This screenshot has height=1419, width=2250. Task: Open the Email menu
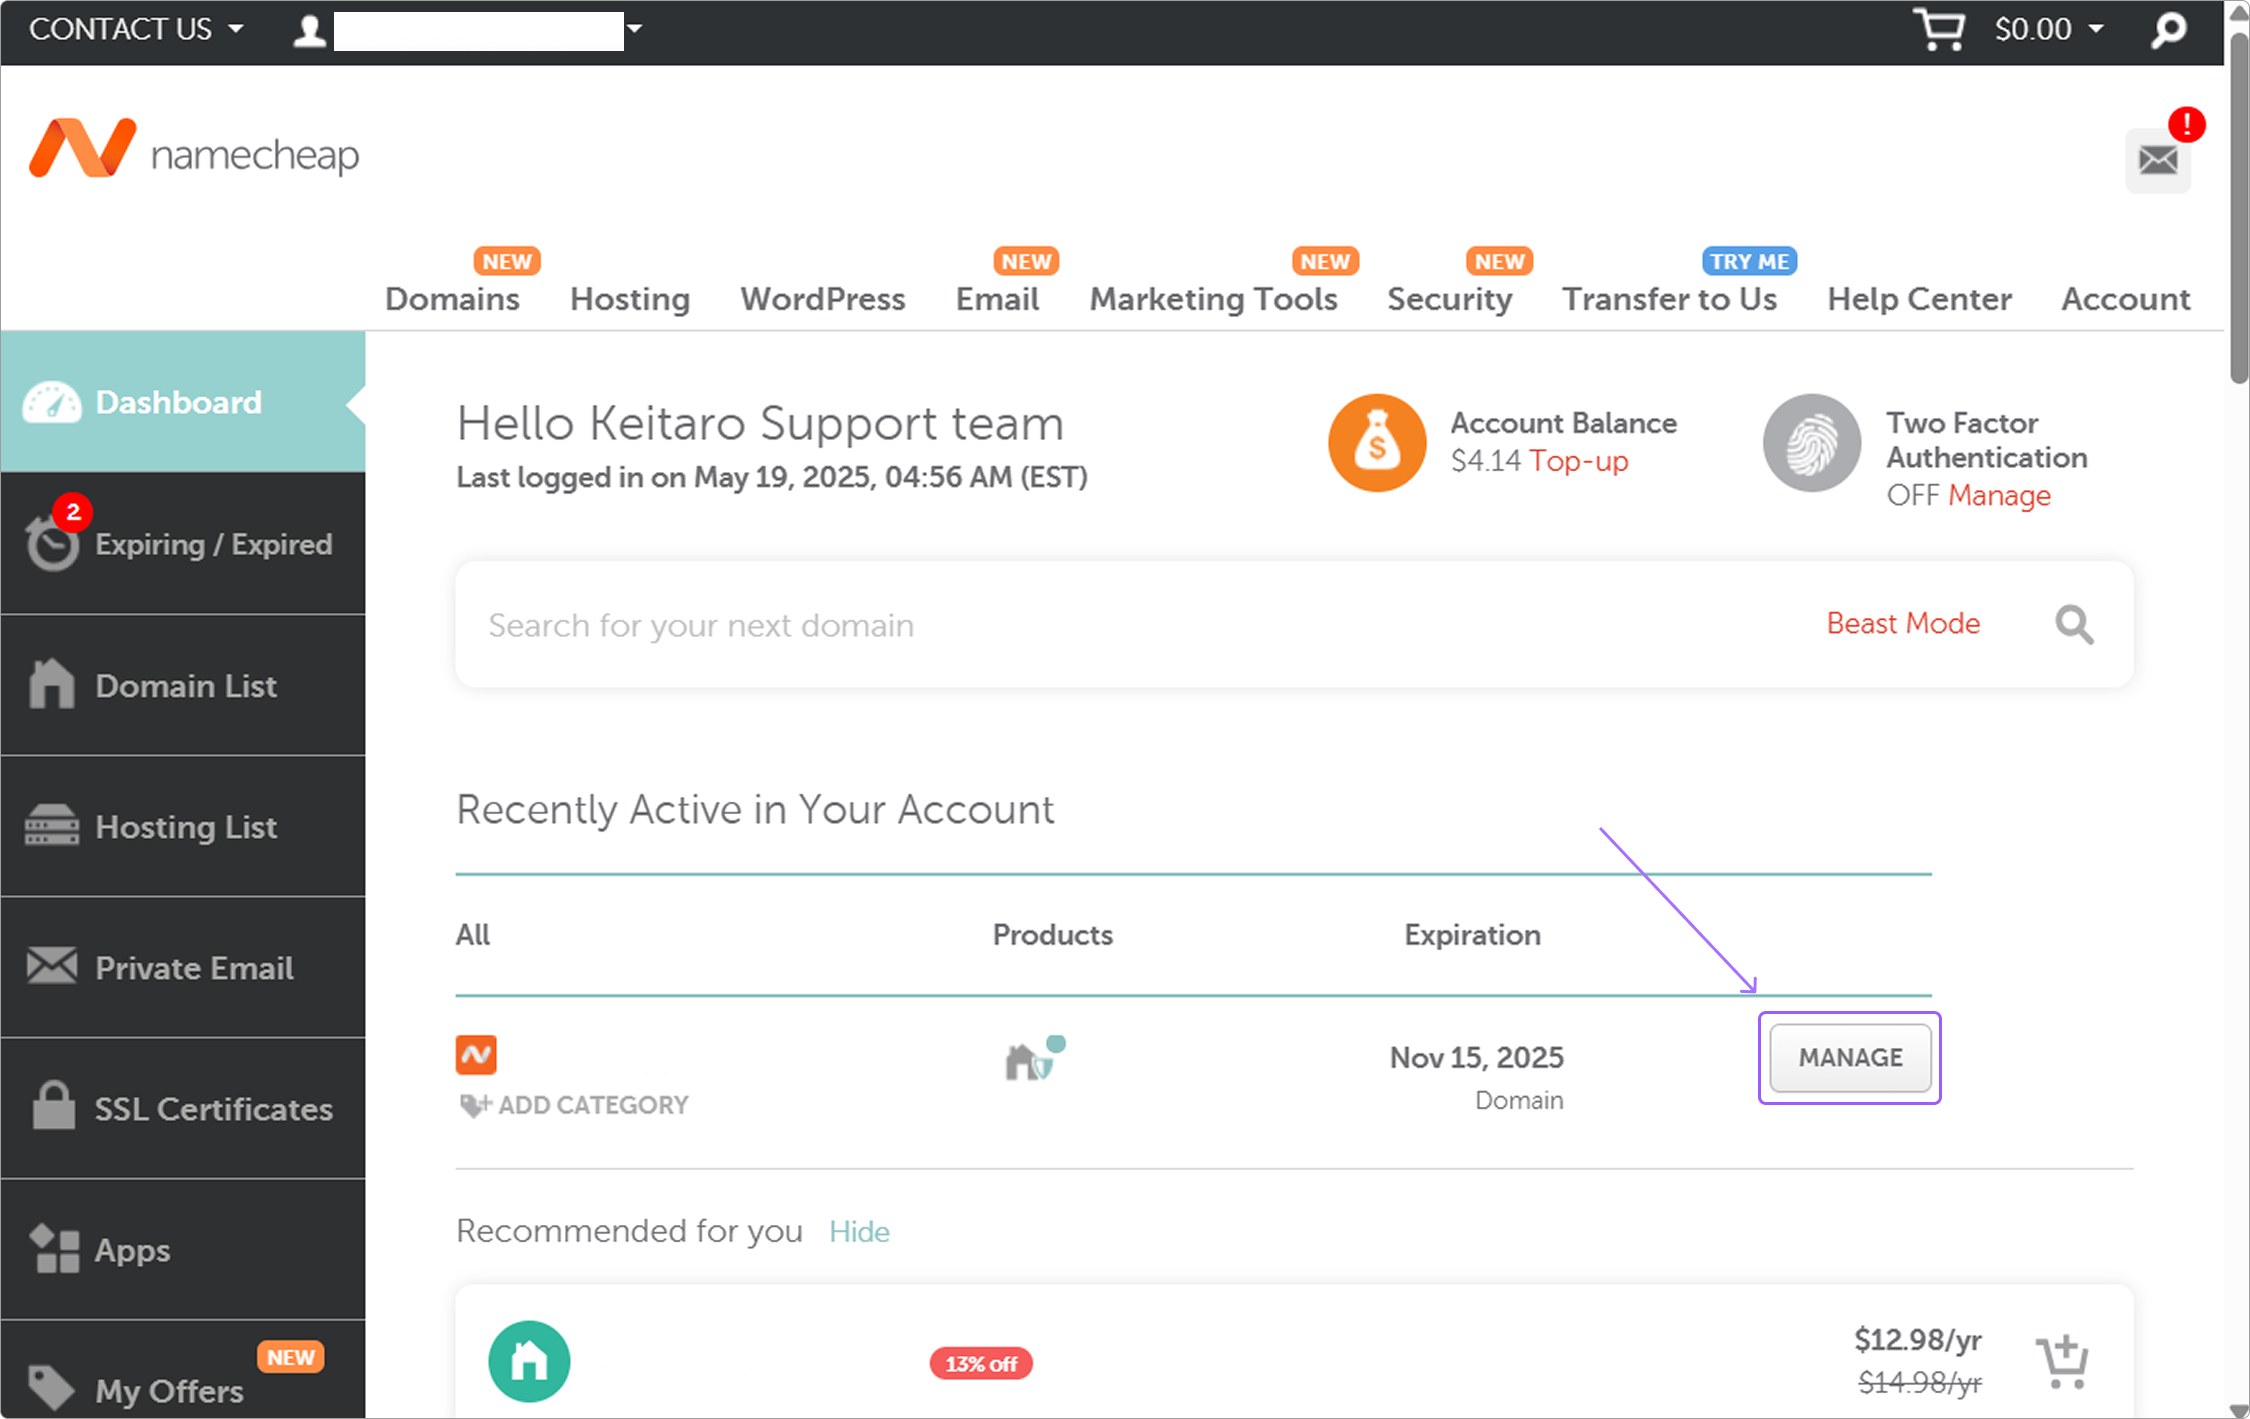pos(997,299)
